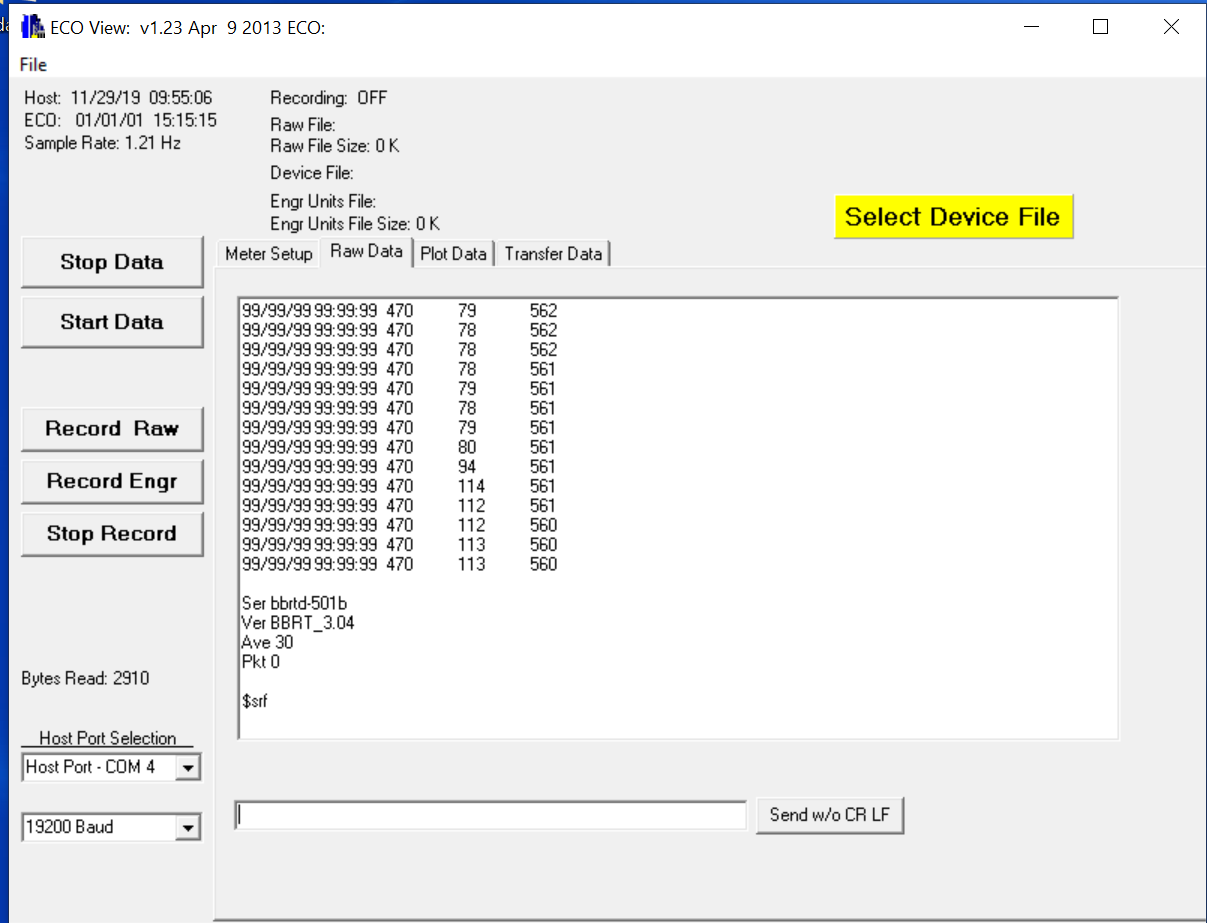Click the command text input field
The height and width of the screenshot is (923, 1207).
[490, 816]
